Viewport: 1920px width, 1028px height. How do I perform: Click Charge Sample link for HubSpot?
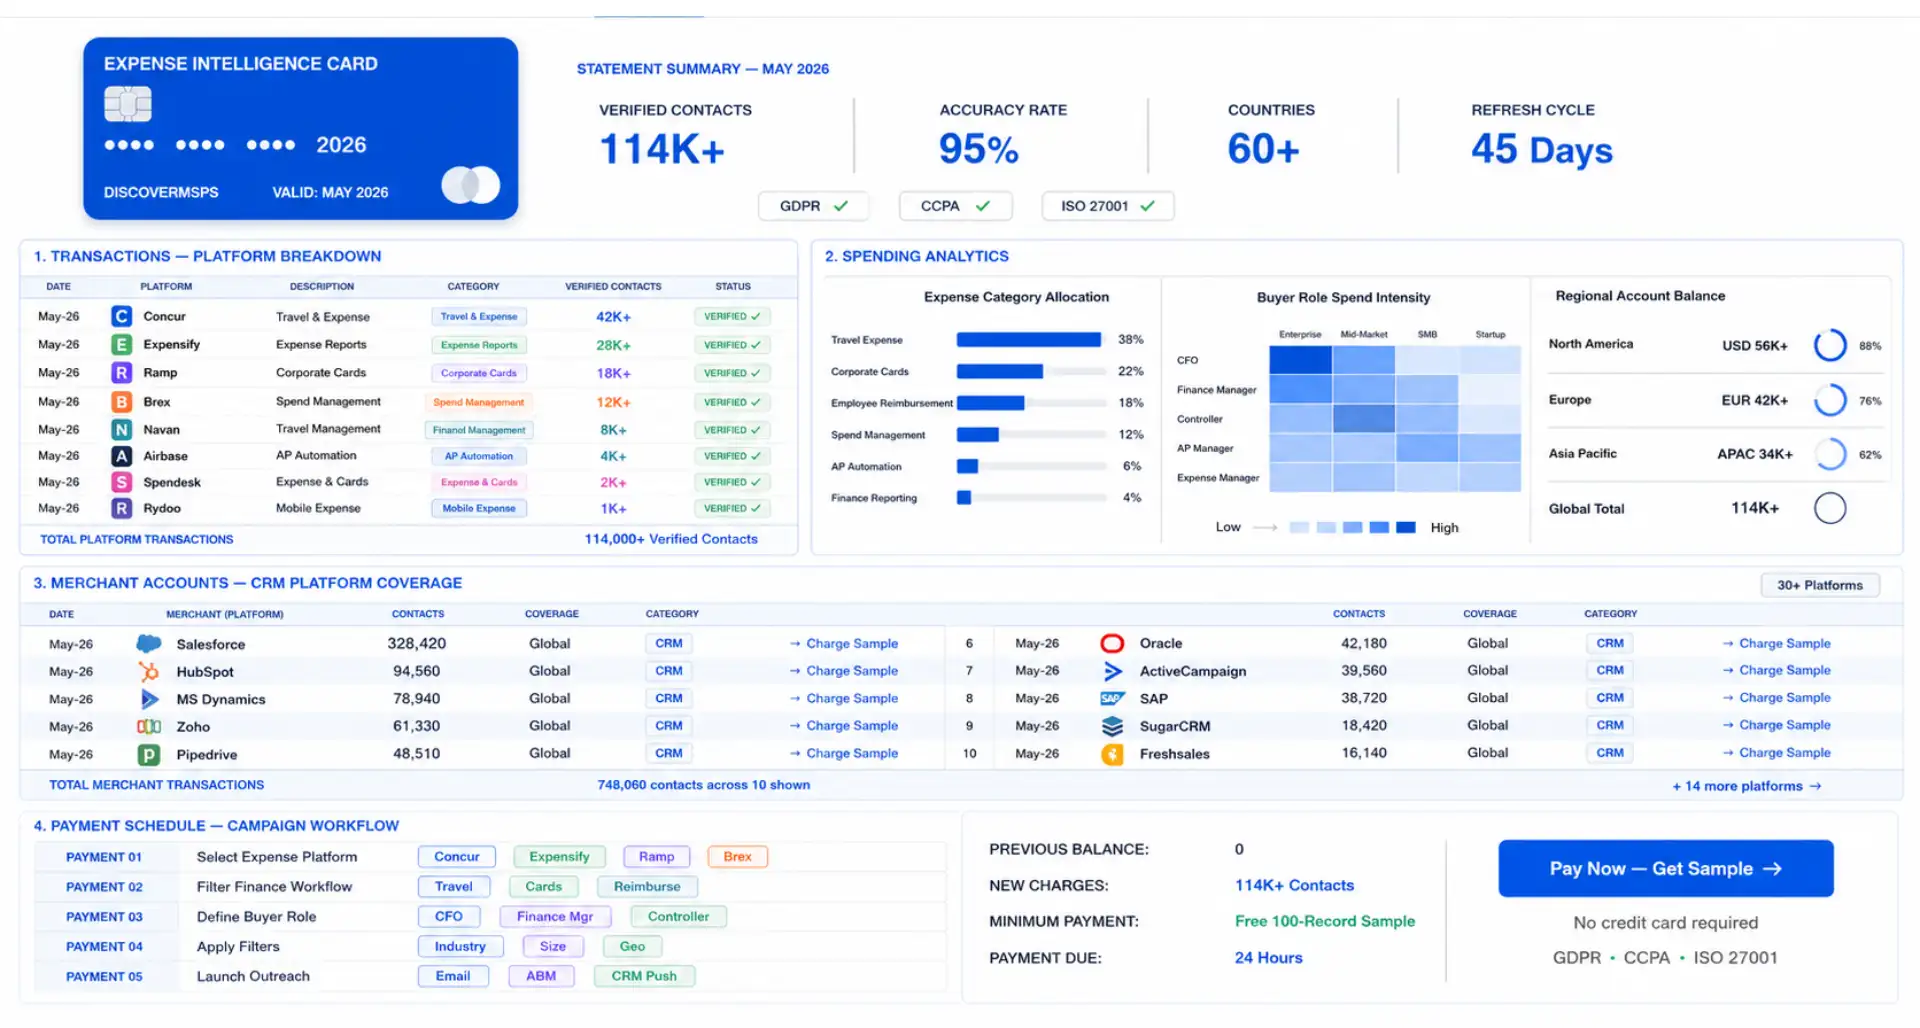(x=844, y=671)
